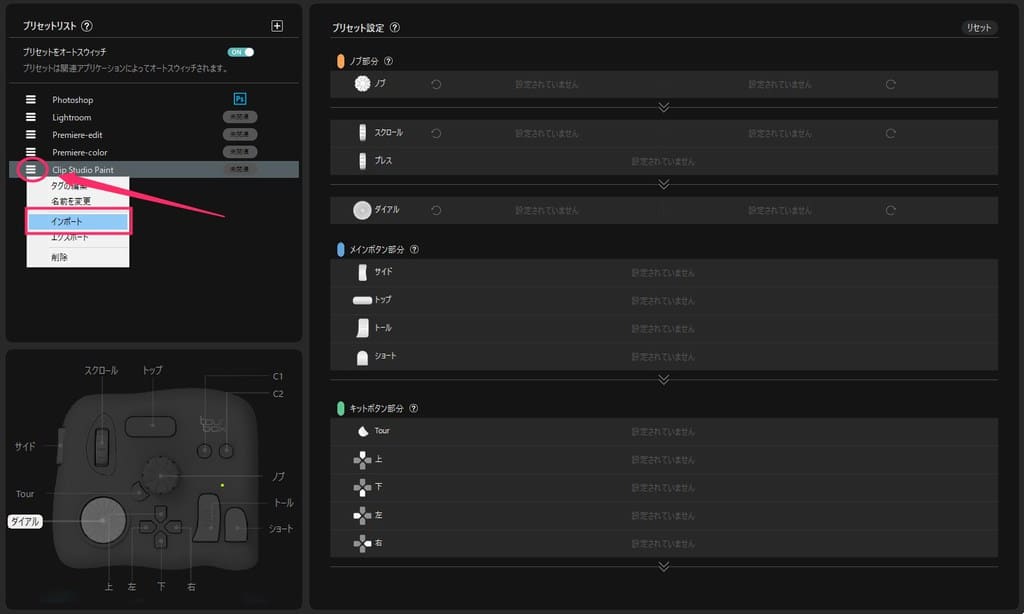Toggle the association badge for Premiere-color
Viewport: 1024px width, 614px height.
tap(239, 152)
